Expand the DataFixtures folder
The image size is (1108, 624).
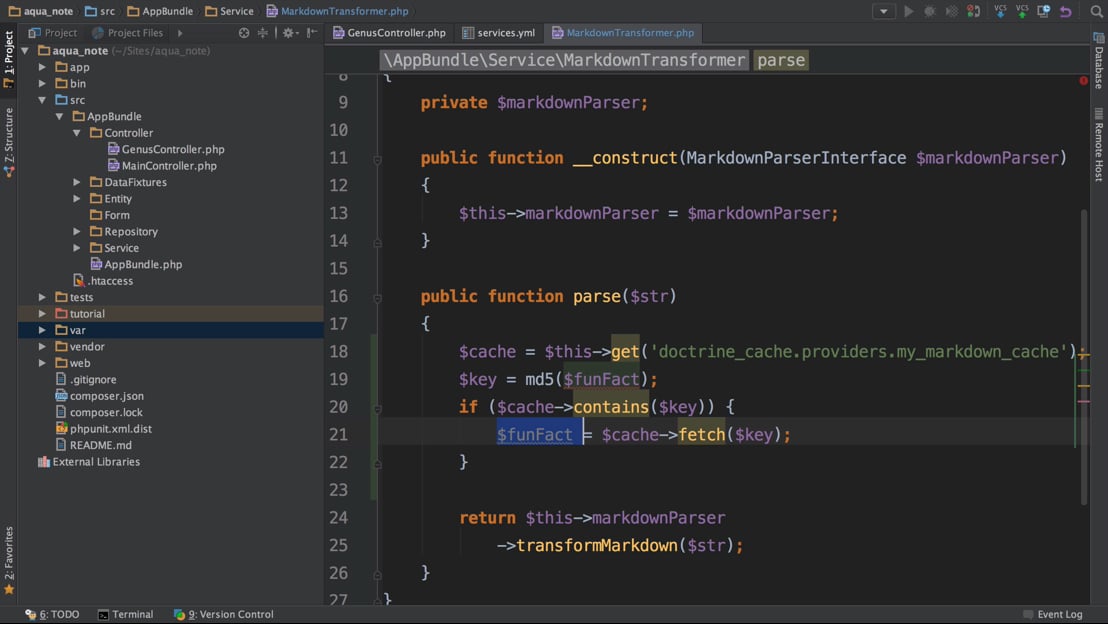pos(77,182)
